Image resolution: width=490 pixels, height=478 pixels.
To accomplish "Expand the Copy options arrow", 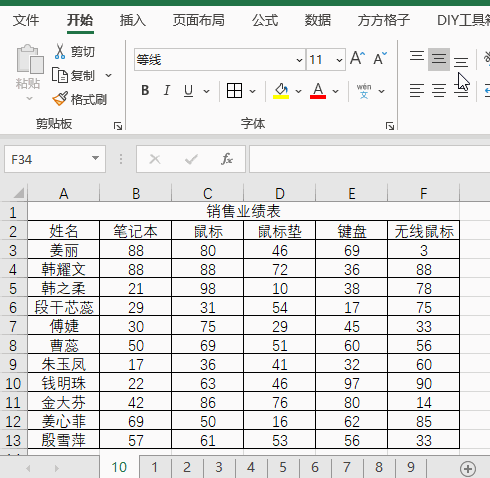I will (108, 76).
